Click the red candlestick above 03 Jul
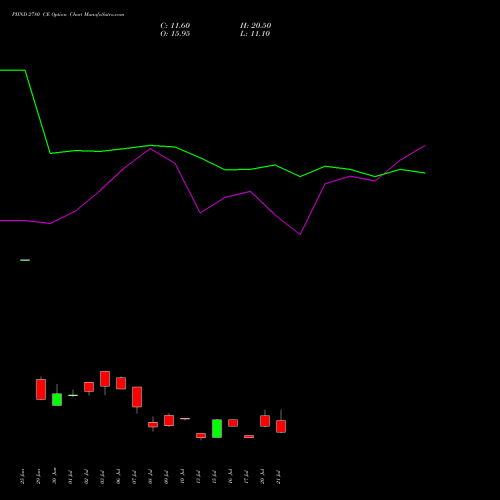500x500 pixels. pyautogui.click(x=105, y=379)
